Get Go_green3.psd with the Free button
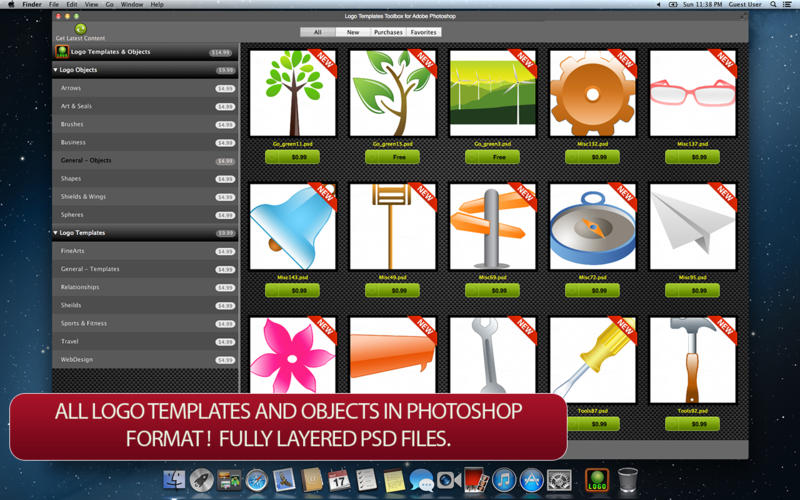Image resolution: width=800 pixels, height=500 pixels. pos(492,157)
